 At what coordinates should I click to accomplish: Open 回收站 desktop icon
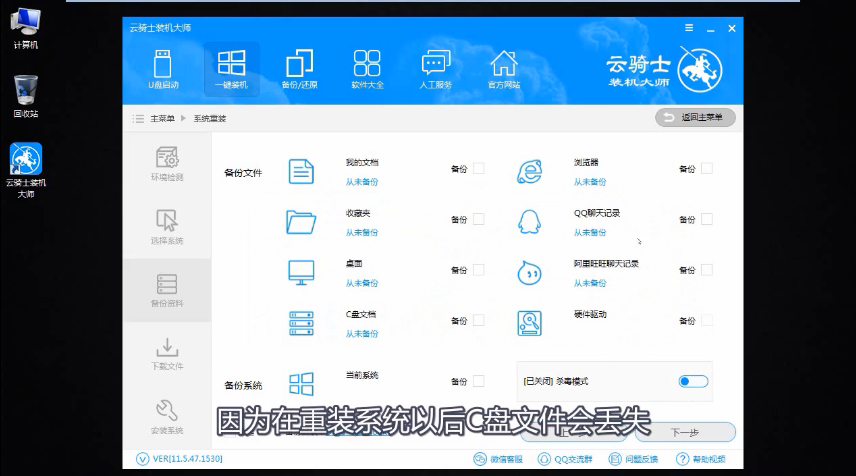[x=26, y=97]
